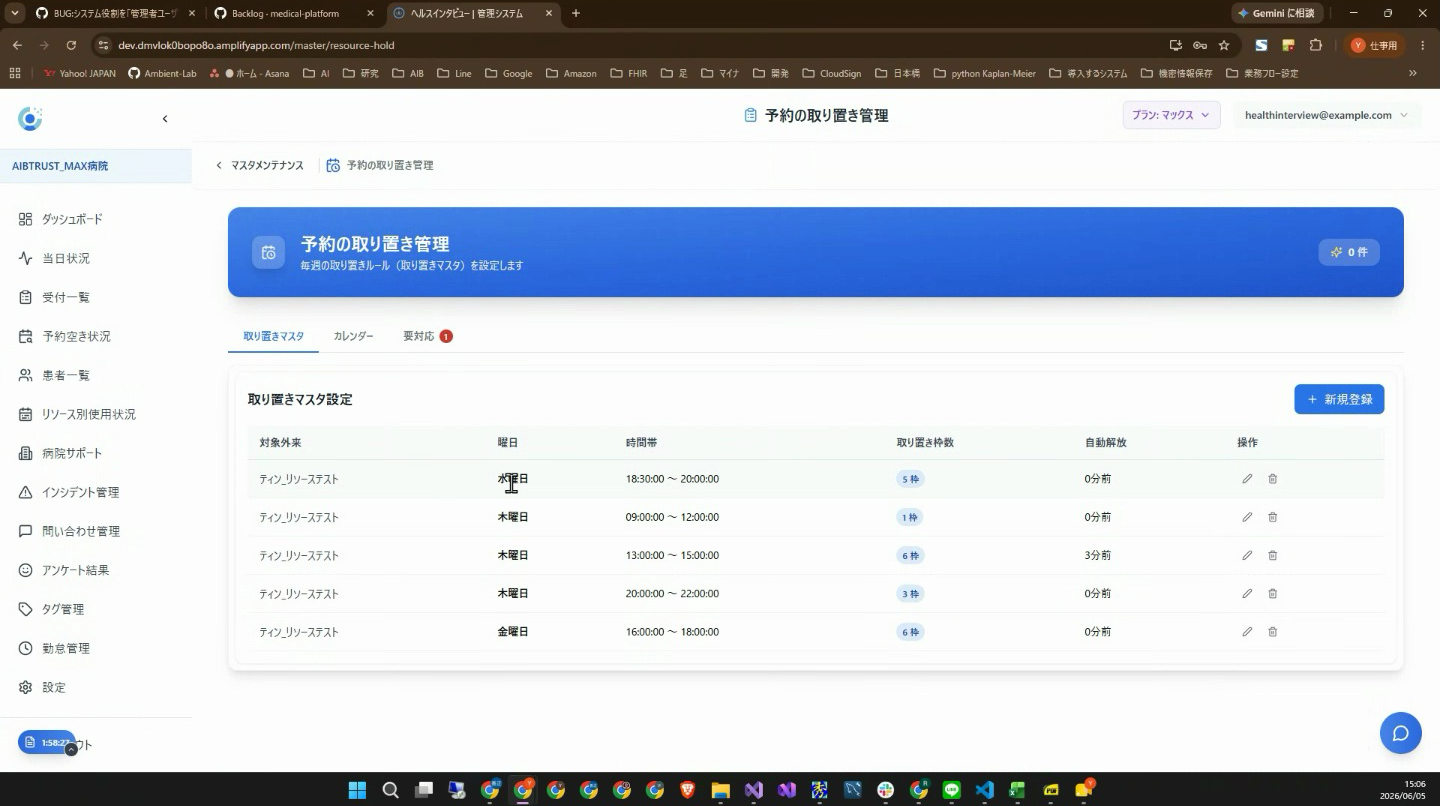Open the browser tab list dropdown

(x=14, y=13)
